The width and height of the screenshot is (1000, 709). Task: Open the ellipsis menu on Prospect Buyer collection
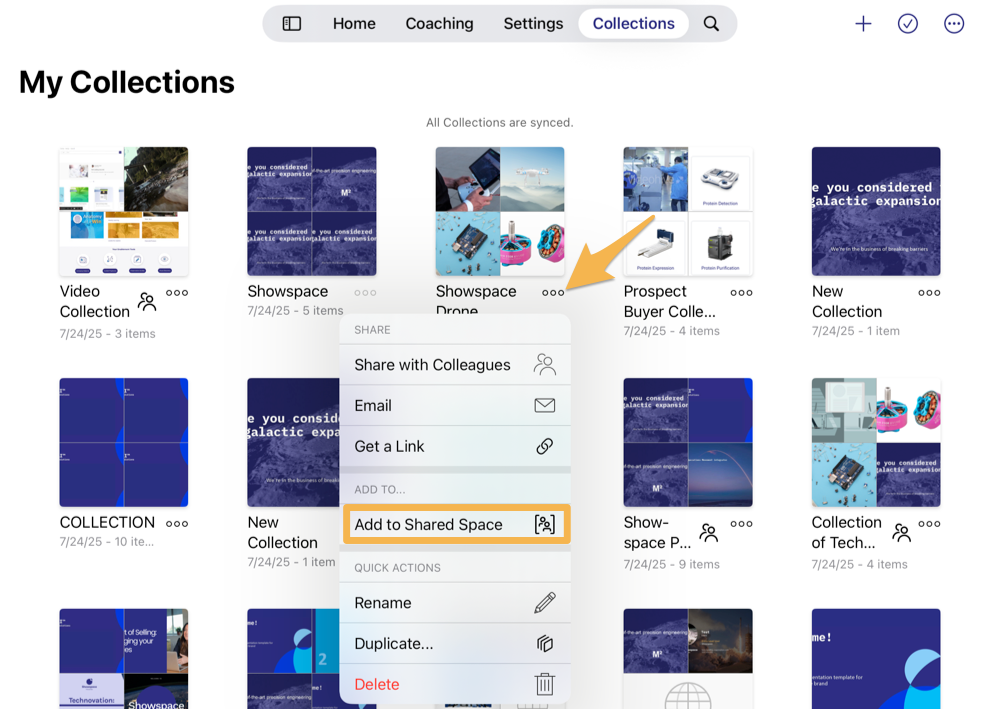coord(740,293)
